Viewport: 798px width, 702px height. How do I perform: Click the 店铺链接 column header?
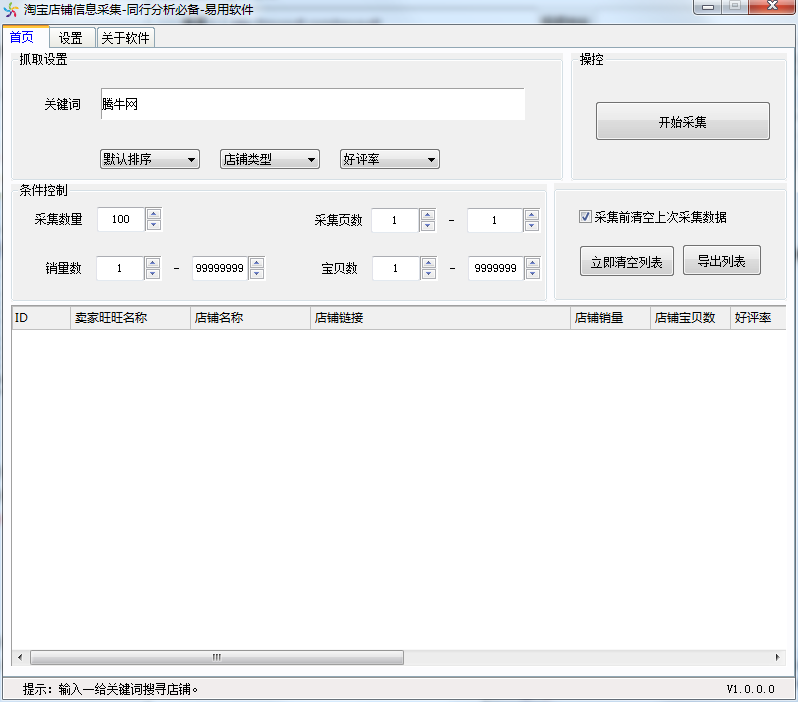click(x=440, y=318)
